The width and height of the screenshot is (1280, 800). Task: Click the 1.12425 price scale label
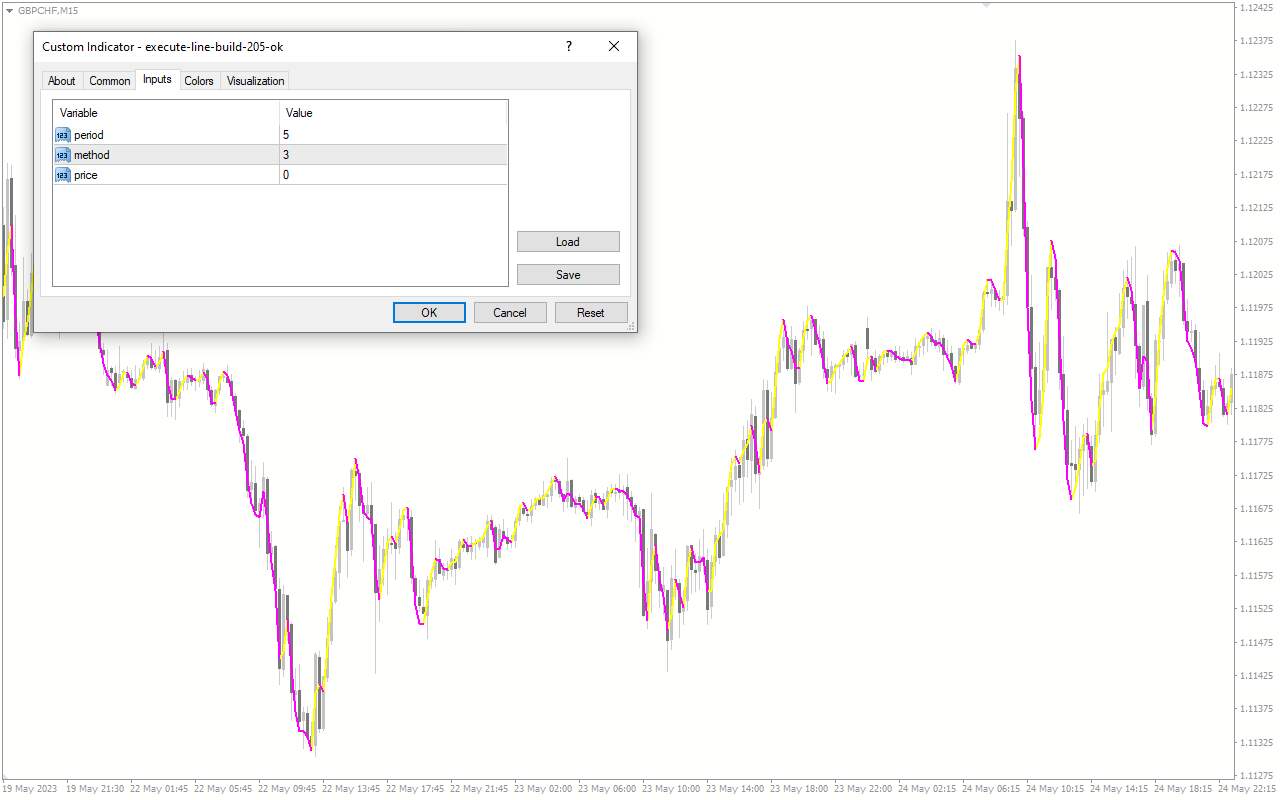(x=1257, y=8)
